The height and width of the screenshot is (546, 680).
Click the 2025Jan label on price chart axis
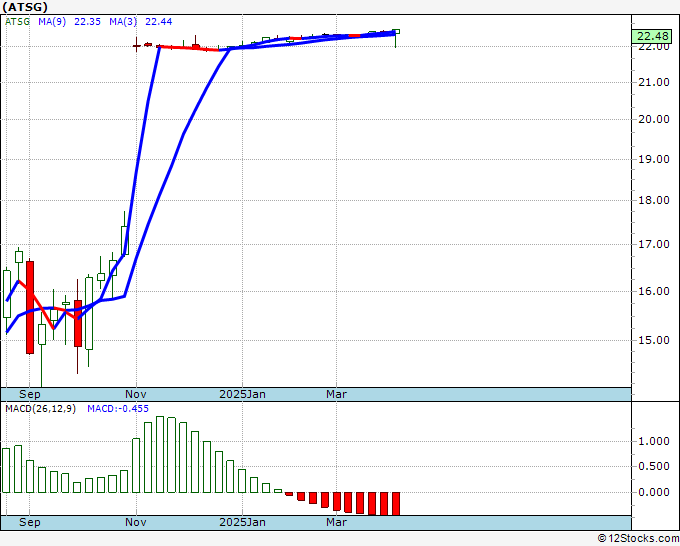point(242,394)
